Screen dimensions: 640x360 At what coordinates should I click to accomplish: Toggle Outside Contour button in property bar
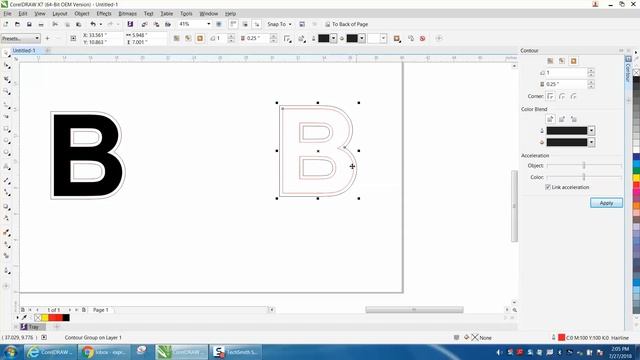point(200,38)
